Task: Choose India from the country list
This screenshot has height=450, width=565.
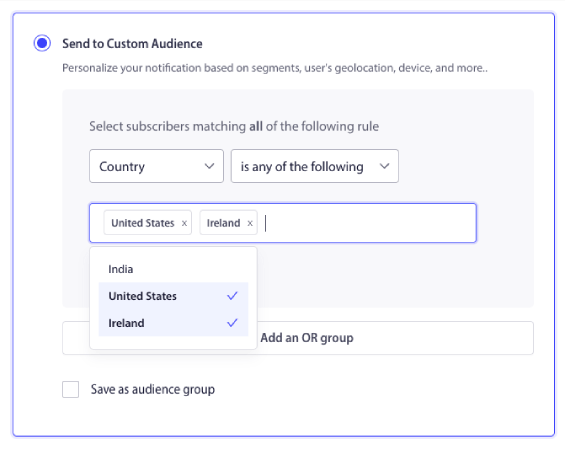Action: pos(173,269)
